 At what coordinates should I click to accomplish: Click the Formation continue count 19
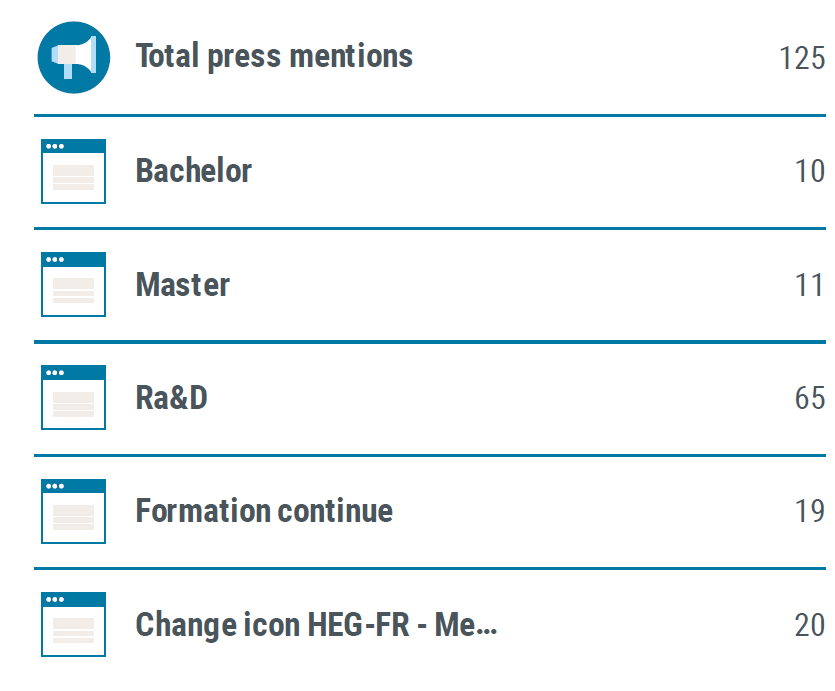809,511
